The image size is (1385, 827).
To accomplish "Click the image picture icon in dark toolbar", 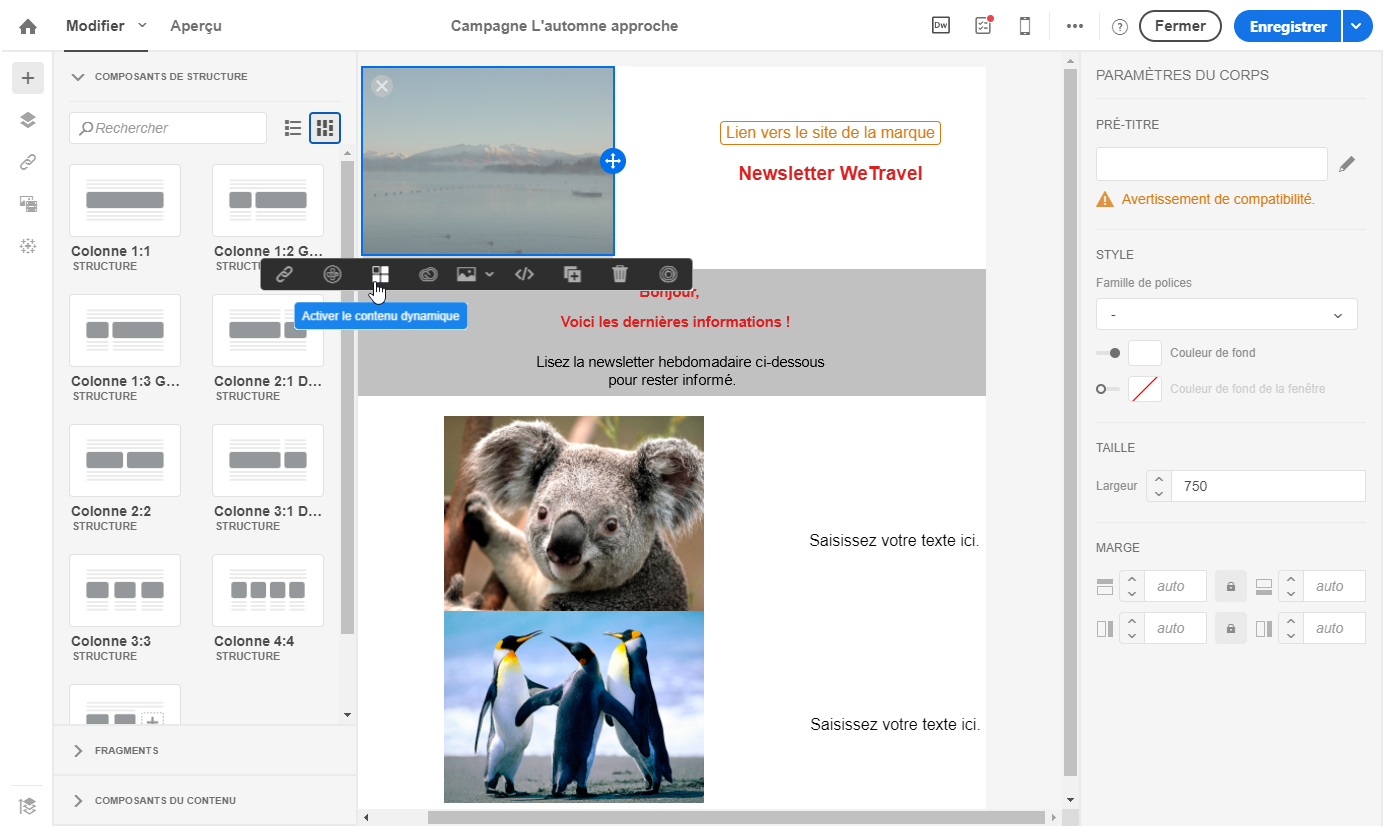I will pos(466,274).
